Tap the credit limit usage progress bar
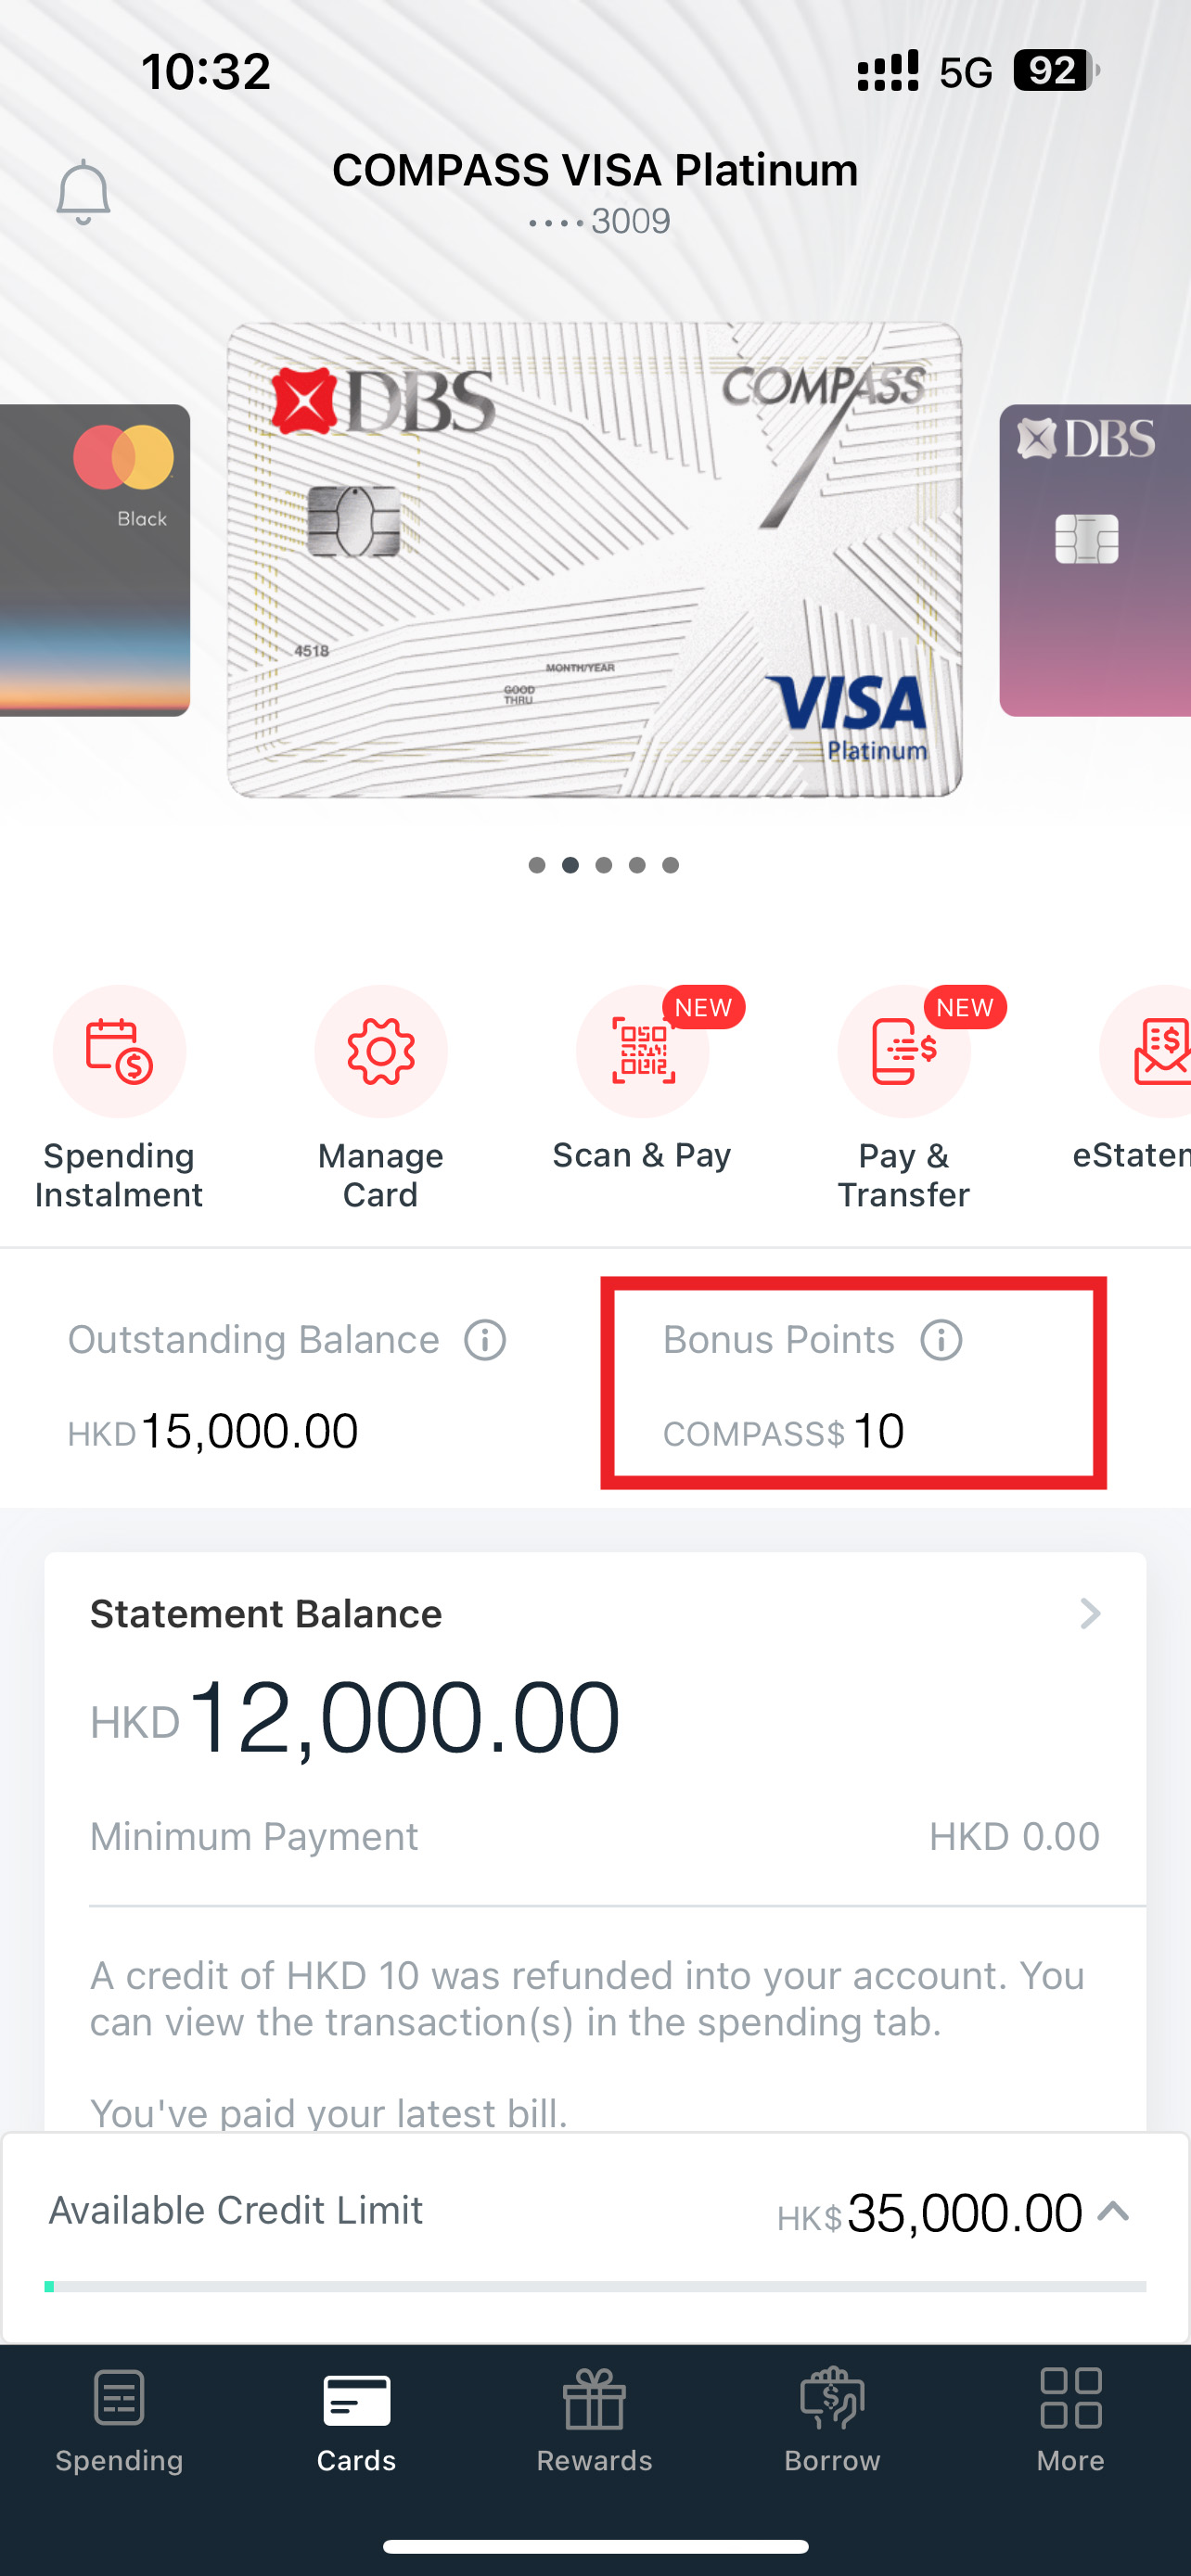Screen dimensions: 1191x2576 pyautogui.click(x=595, y=2287)
